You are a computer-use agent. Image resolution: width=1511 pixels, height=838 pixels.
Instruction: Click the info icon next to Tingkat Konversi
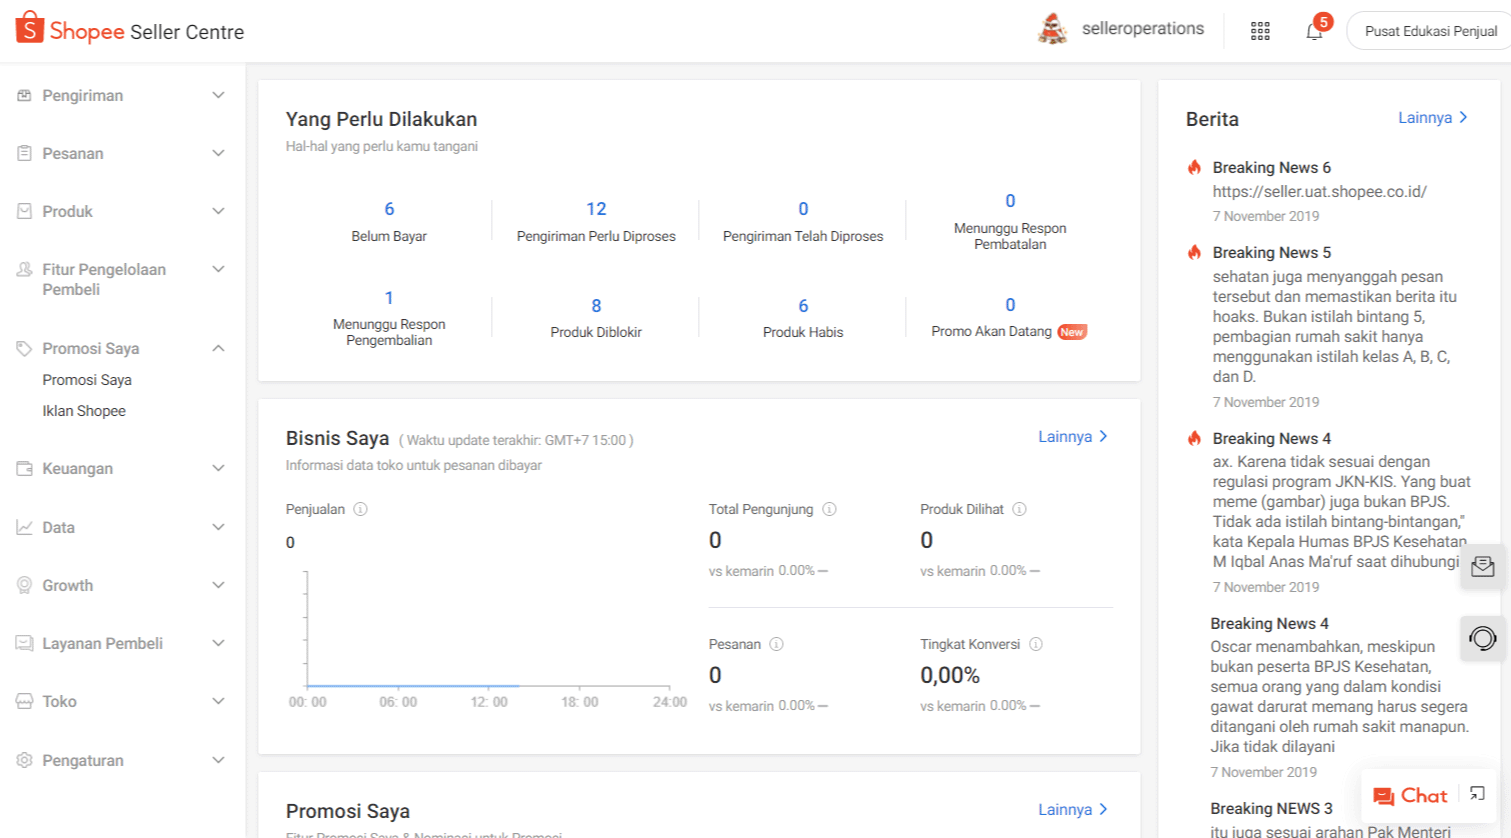1036,644
